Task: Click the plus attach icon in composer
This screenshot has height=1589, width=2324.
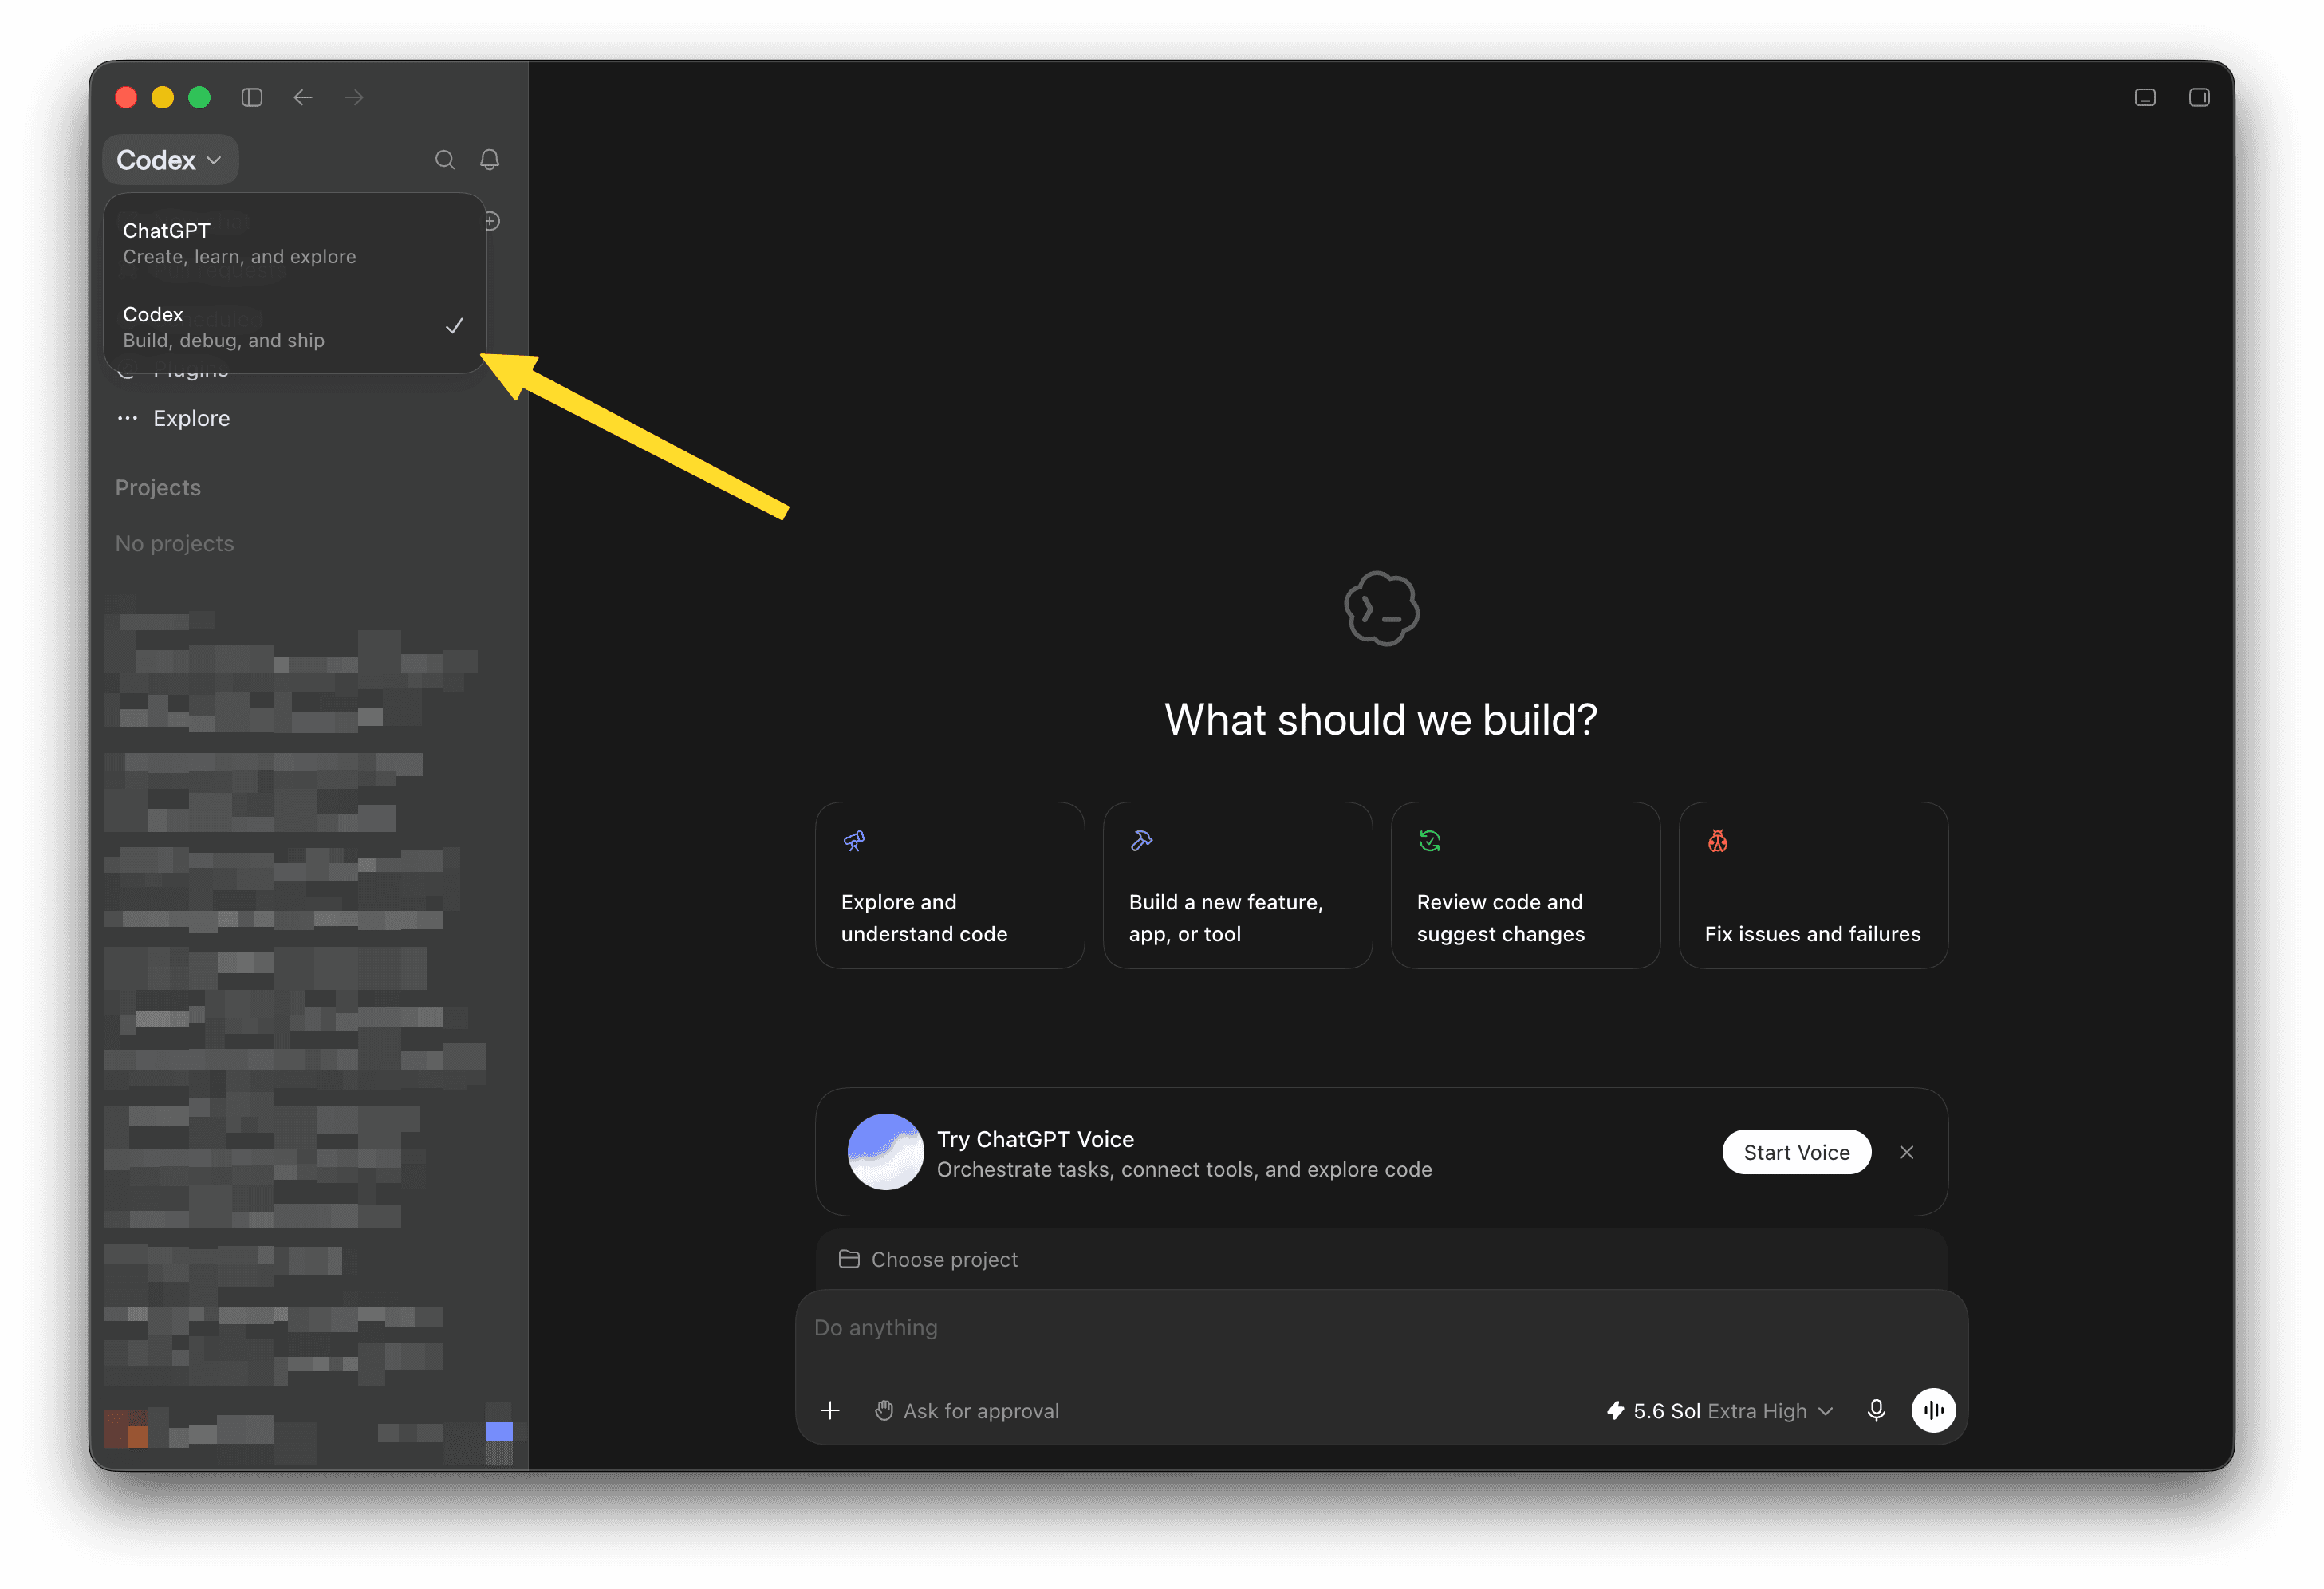Action: 830,1411
